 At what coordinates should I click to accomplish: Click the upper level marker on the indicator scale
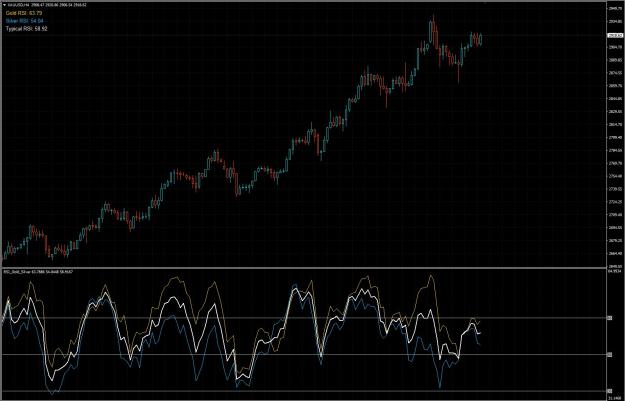click(x=609, y=318)
